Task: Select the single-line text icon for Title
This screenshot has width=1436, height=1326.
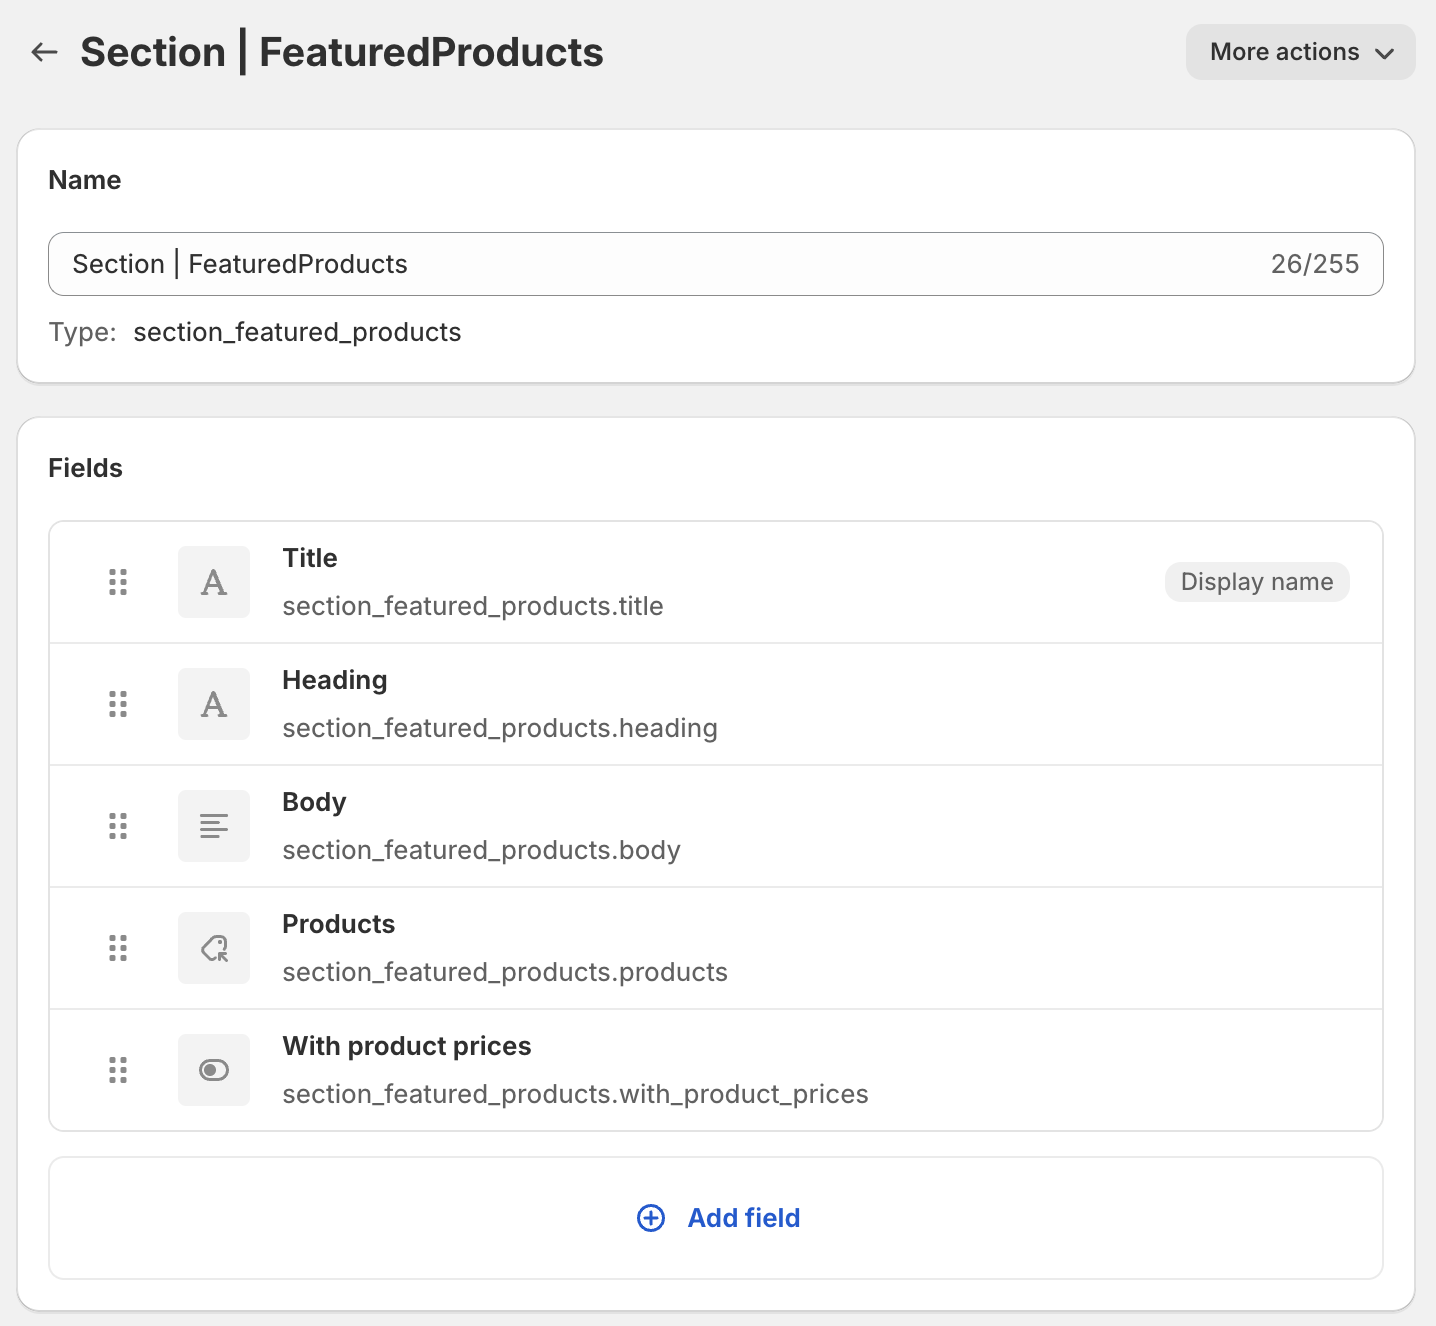Action: 213,581
